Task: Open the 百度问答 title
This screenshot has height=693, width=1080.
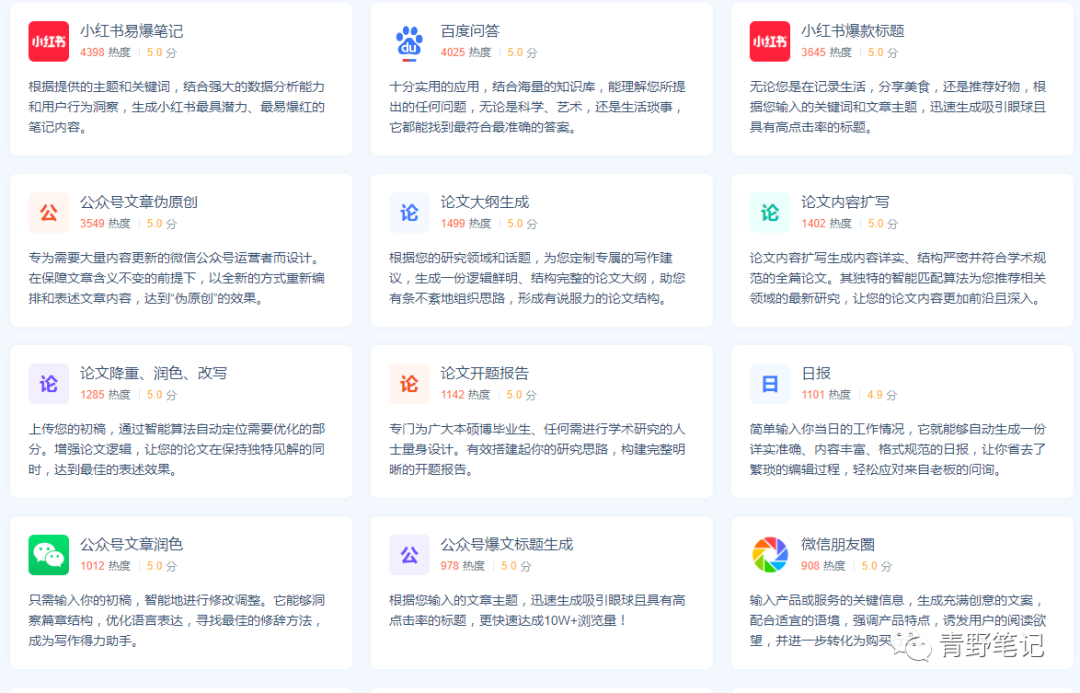Action: tap(470, 31)
